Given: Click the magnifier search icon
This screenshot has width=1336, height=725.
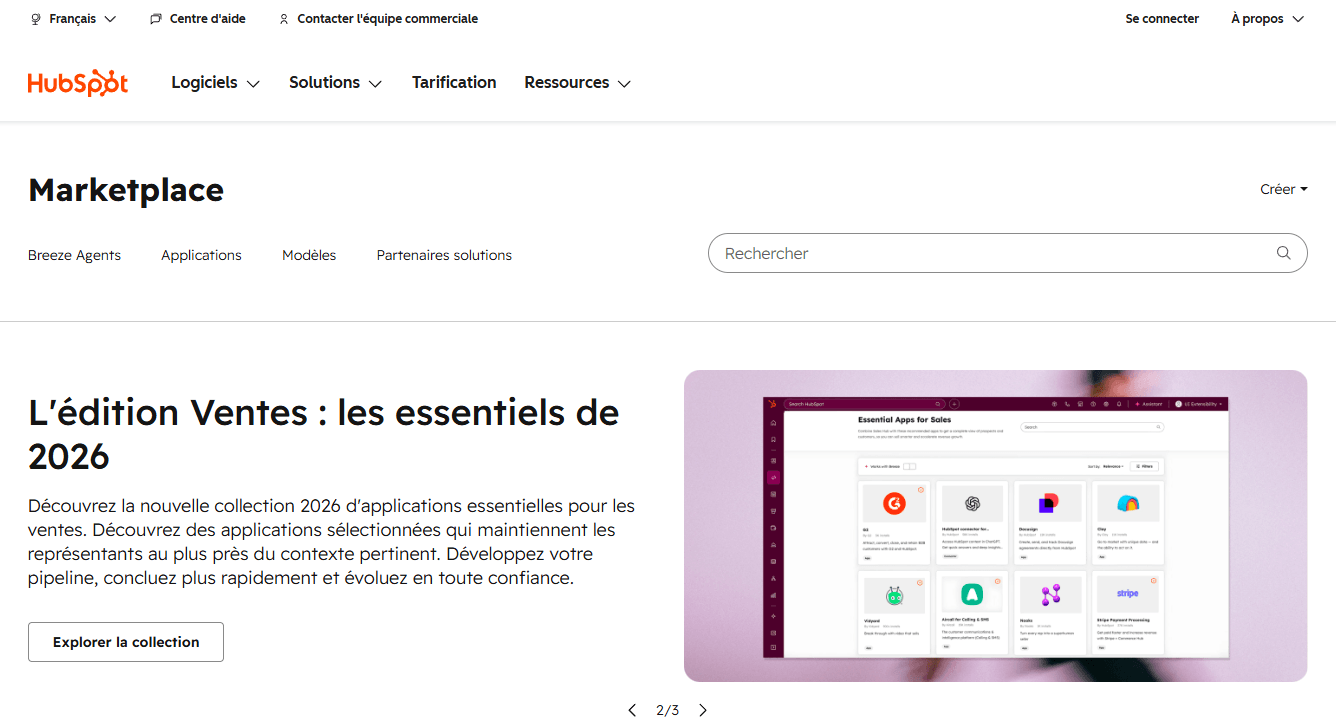Looking at the screenshot, I should (1284, 253).
